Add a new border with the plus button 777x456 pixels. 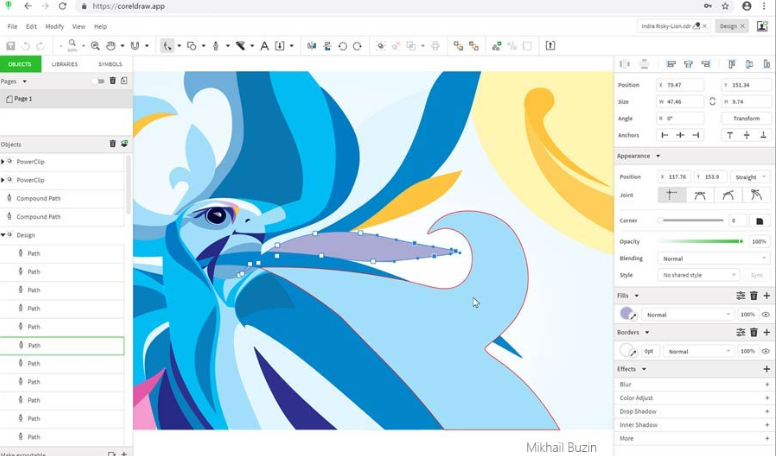coord(767,333)
